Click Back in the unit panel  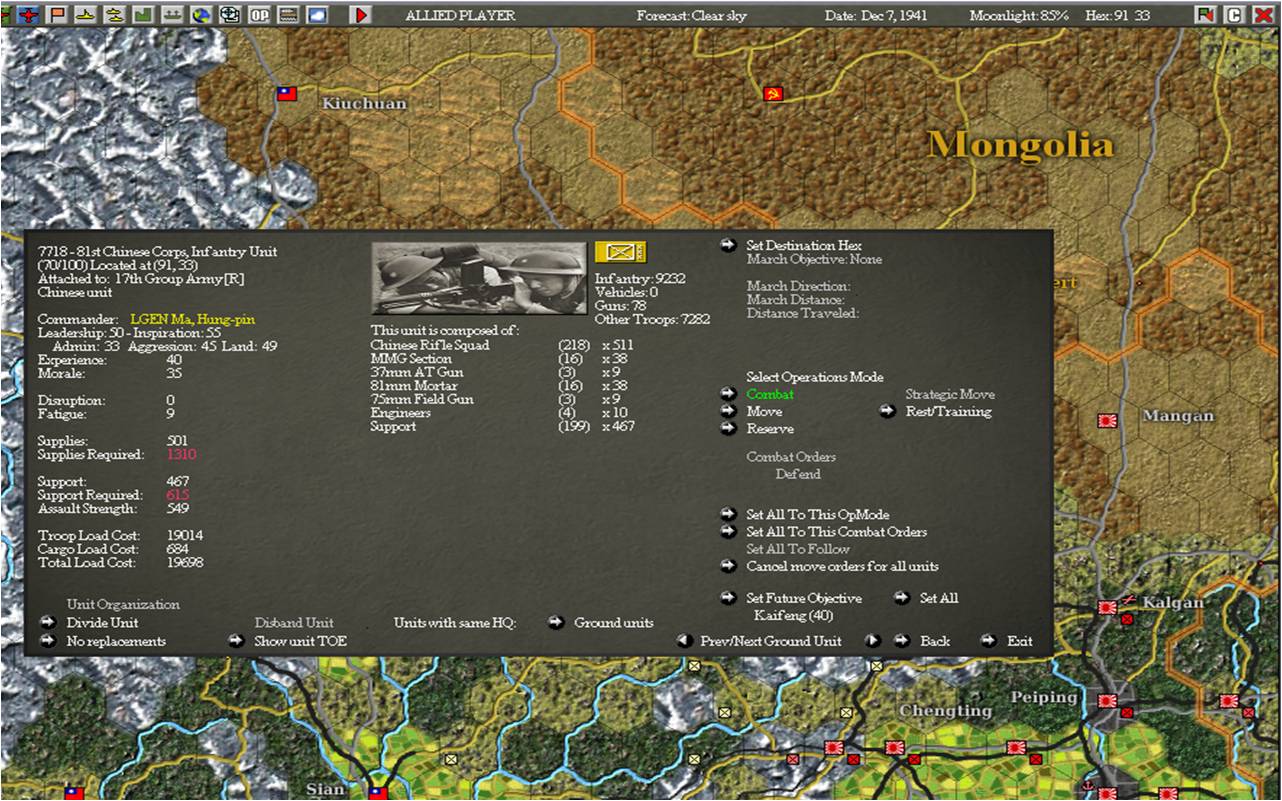coord(934,641)
